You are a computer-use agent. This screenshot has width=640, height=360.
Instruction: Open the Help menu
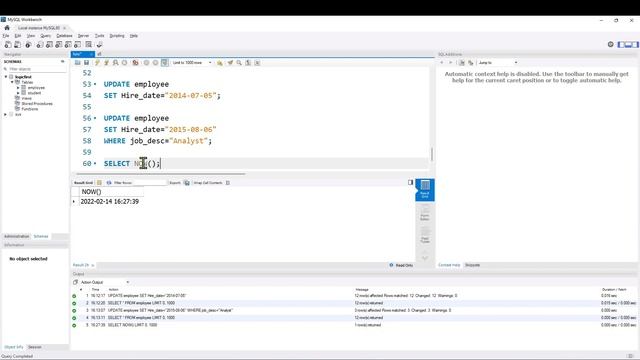tap(133, 36)
